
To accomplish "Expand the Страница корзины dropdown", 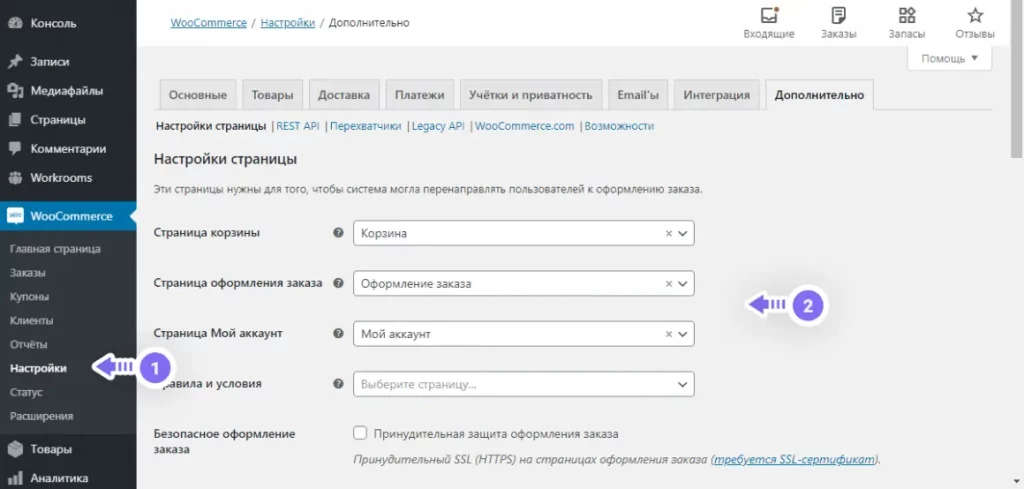I will click(x=683, y=233).
